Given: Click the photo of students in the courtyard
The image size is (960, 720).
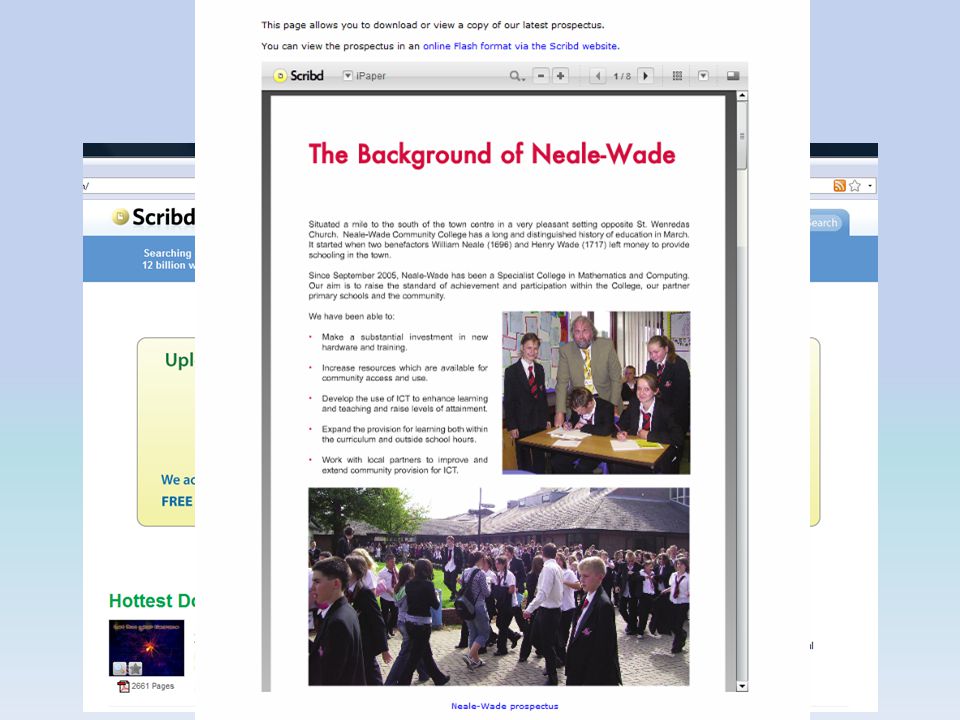Looking at the screenshot, I should pyautogui.click(x=498, y=587).
